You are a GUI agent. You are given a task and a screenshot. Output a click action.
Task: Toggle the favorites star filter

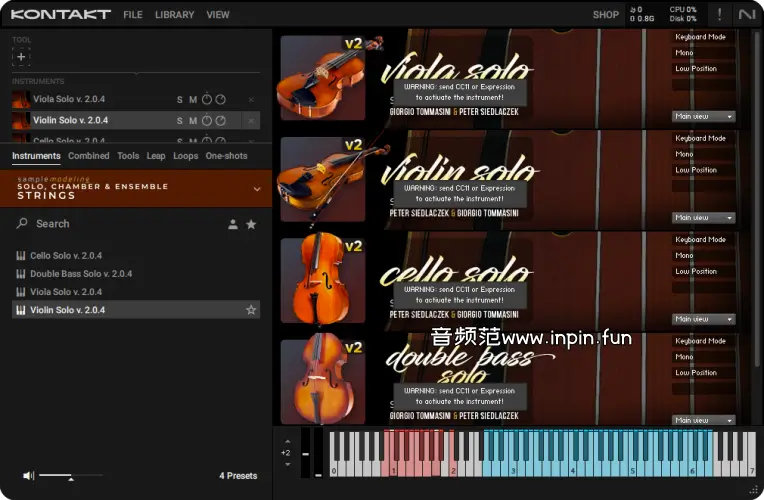pyautogui.click(x=251, y=224)
